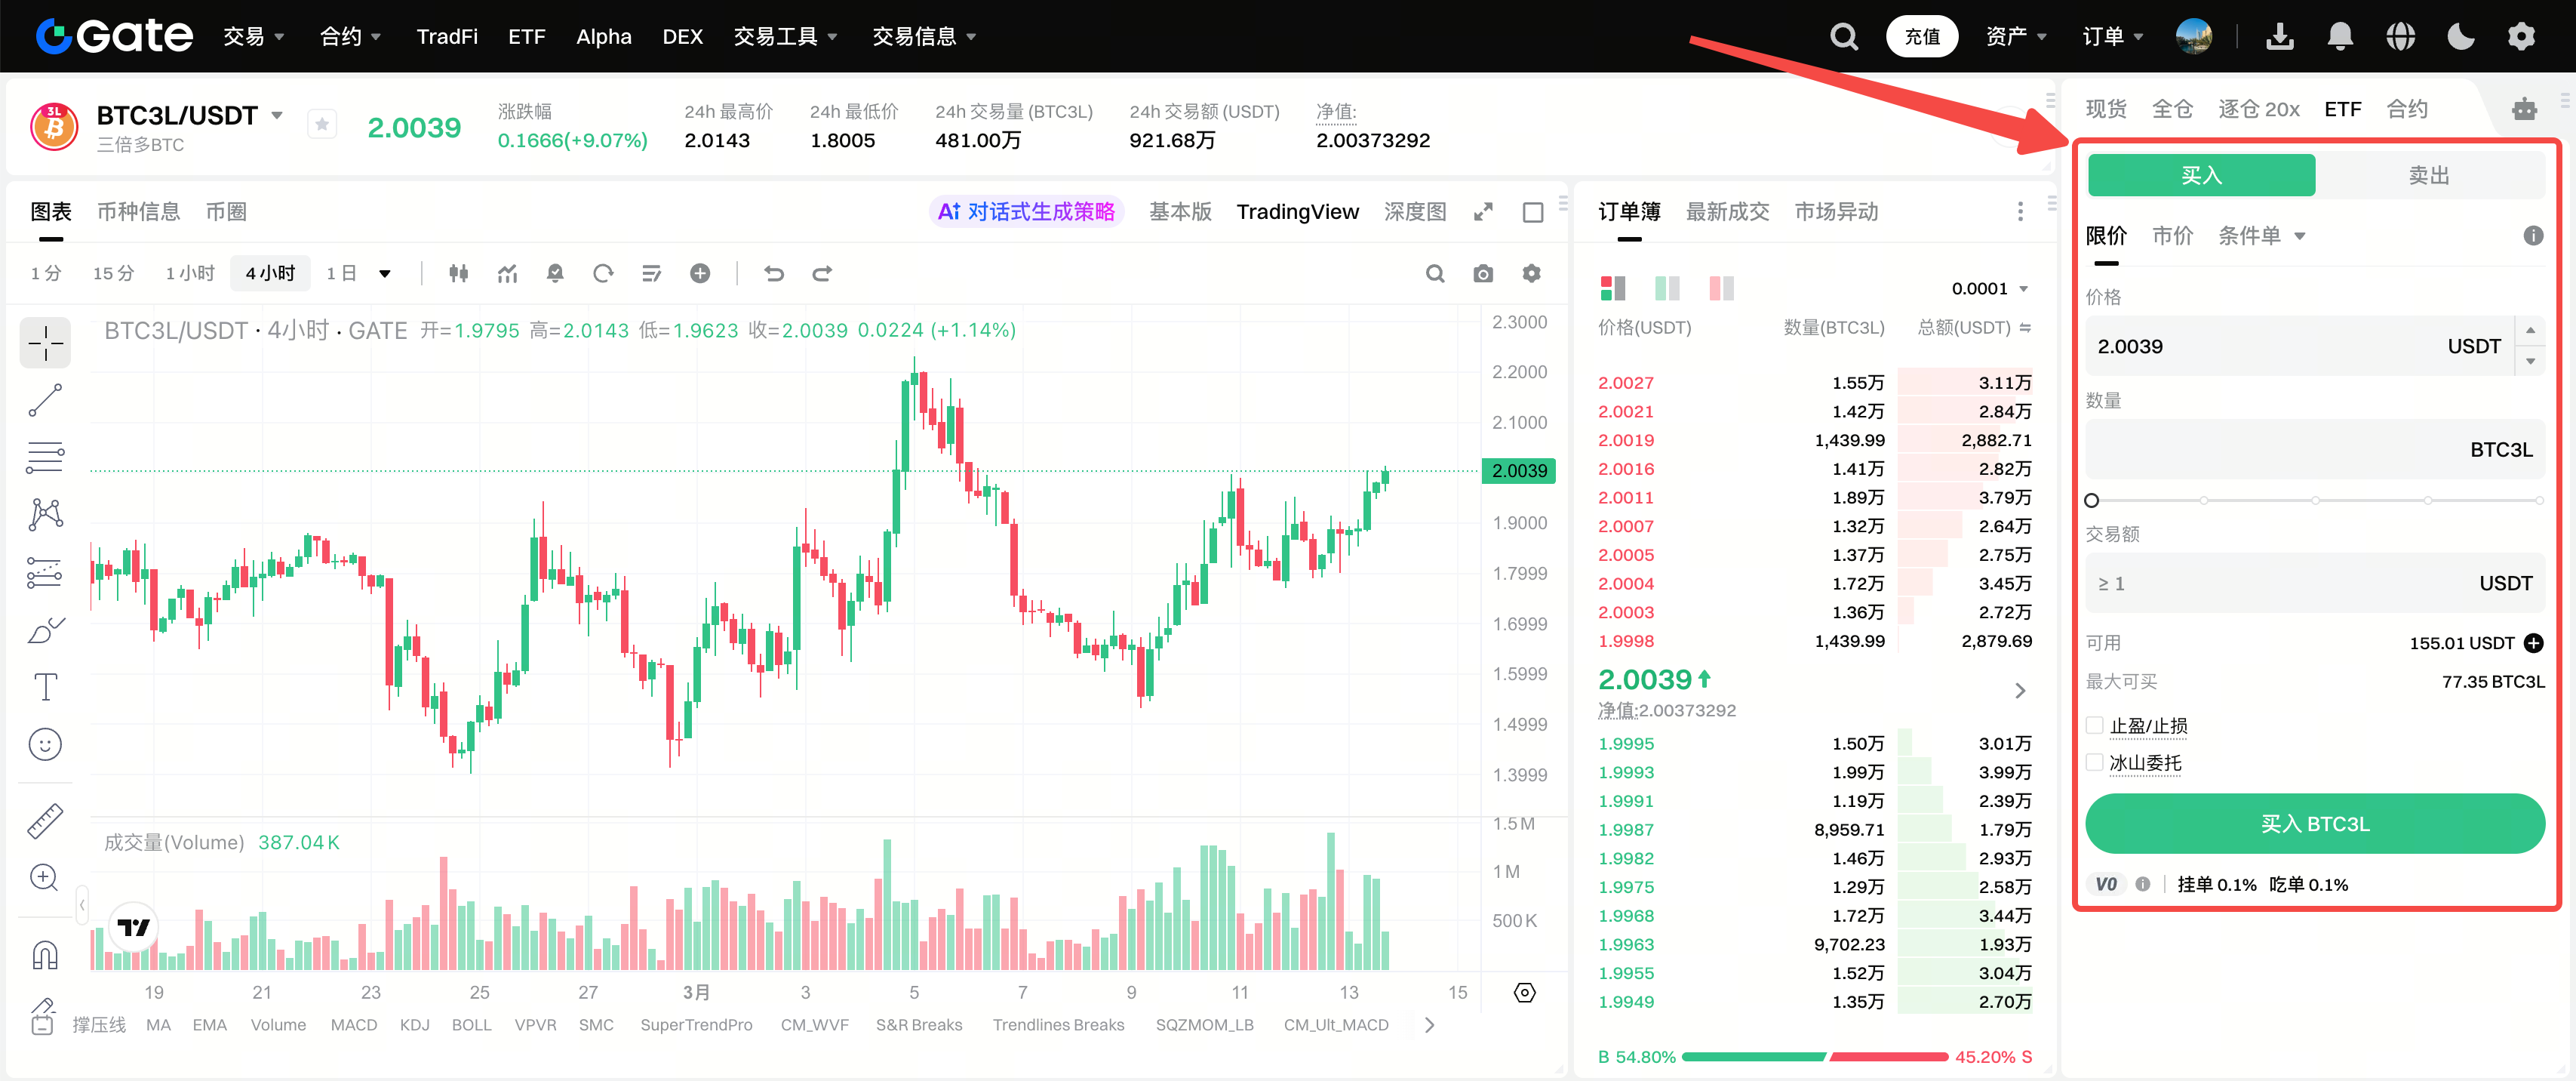Open the 0.0001 price precision dropdown
Image resolution: width=2576 pixels, height=1081 pixels.
click(x=1989, y=289)
